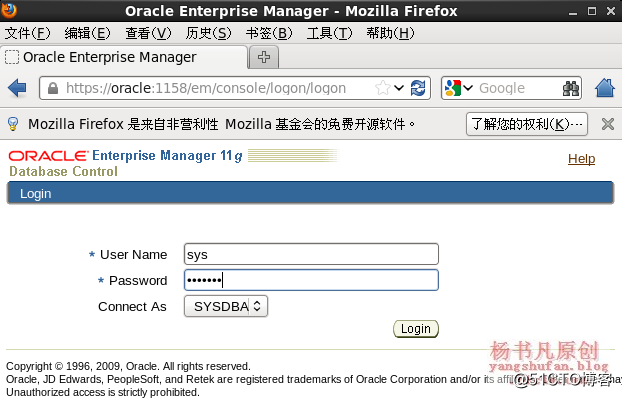Click the lightbulb info icon in notification bar
This screenshot has height=398, width=622.
[13, 124]
